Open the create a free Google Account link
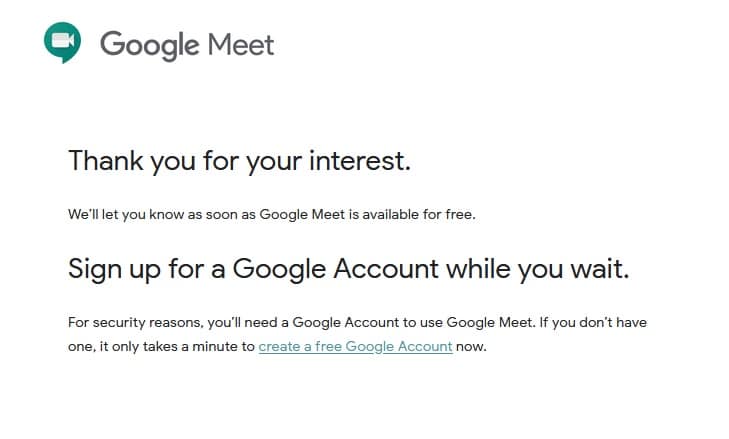This screenshot has height=439, width=729. pyautogui.click(x=355, y=346)
